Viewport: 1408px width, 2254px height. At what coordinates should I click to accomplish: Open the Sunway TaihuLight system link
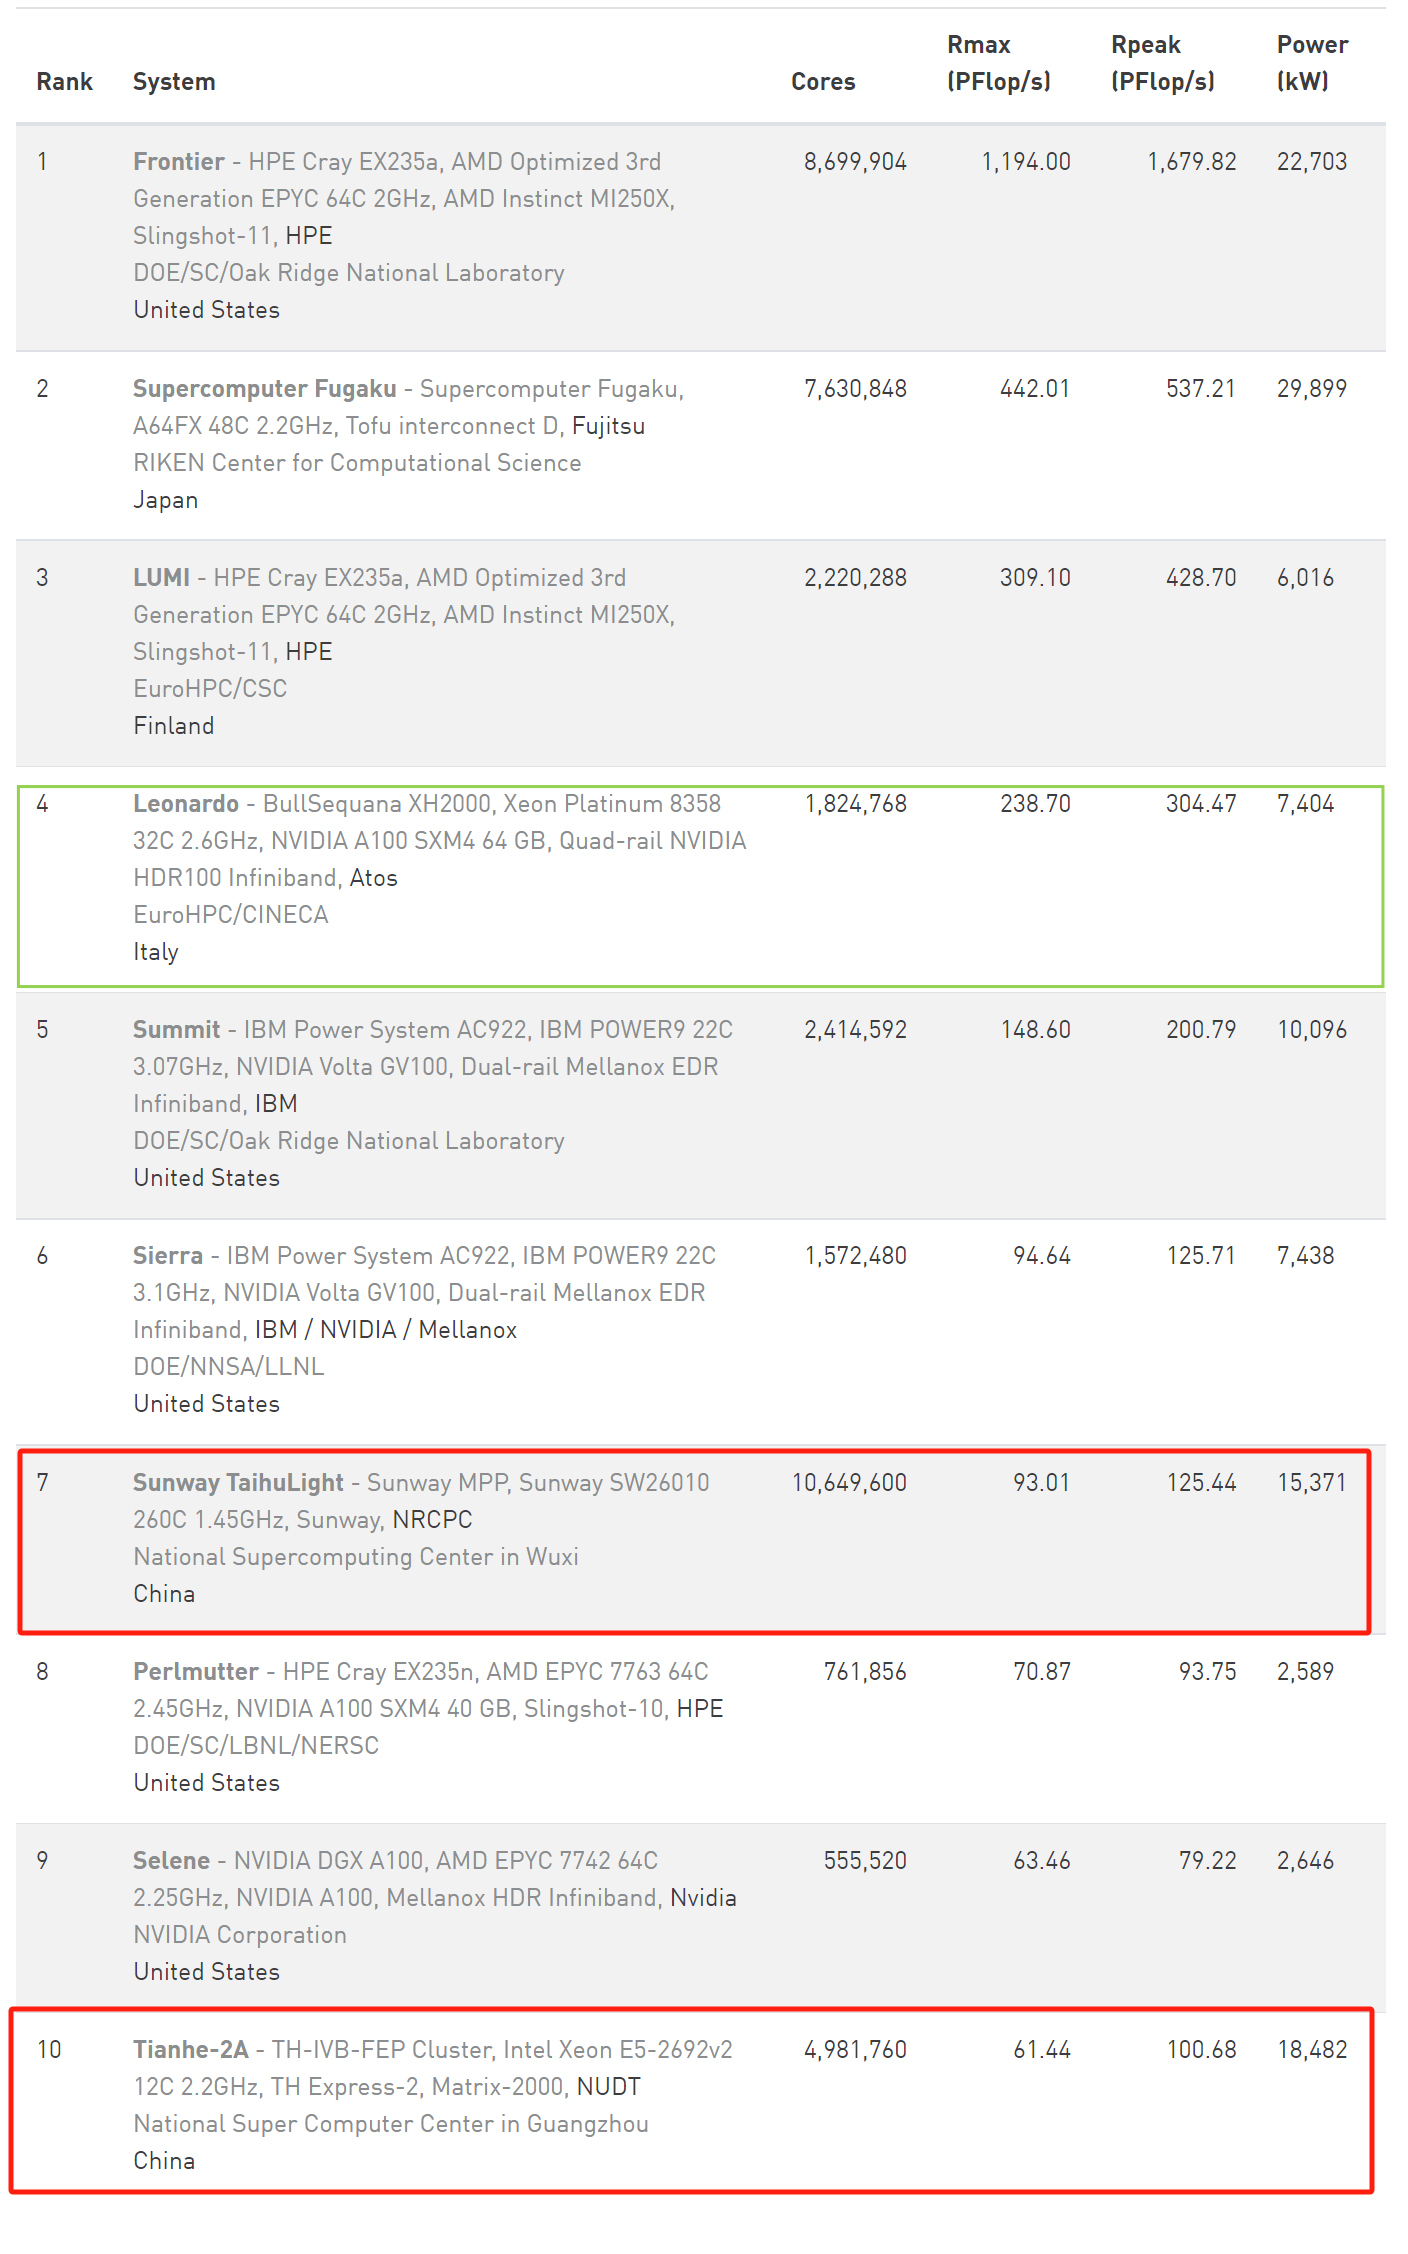tap(238, 1482)
